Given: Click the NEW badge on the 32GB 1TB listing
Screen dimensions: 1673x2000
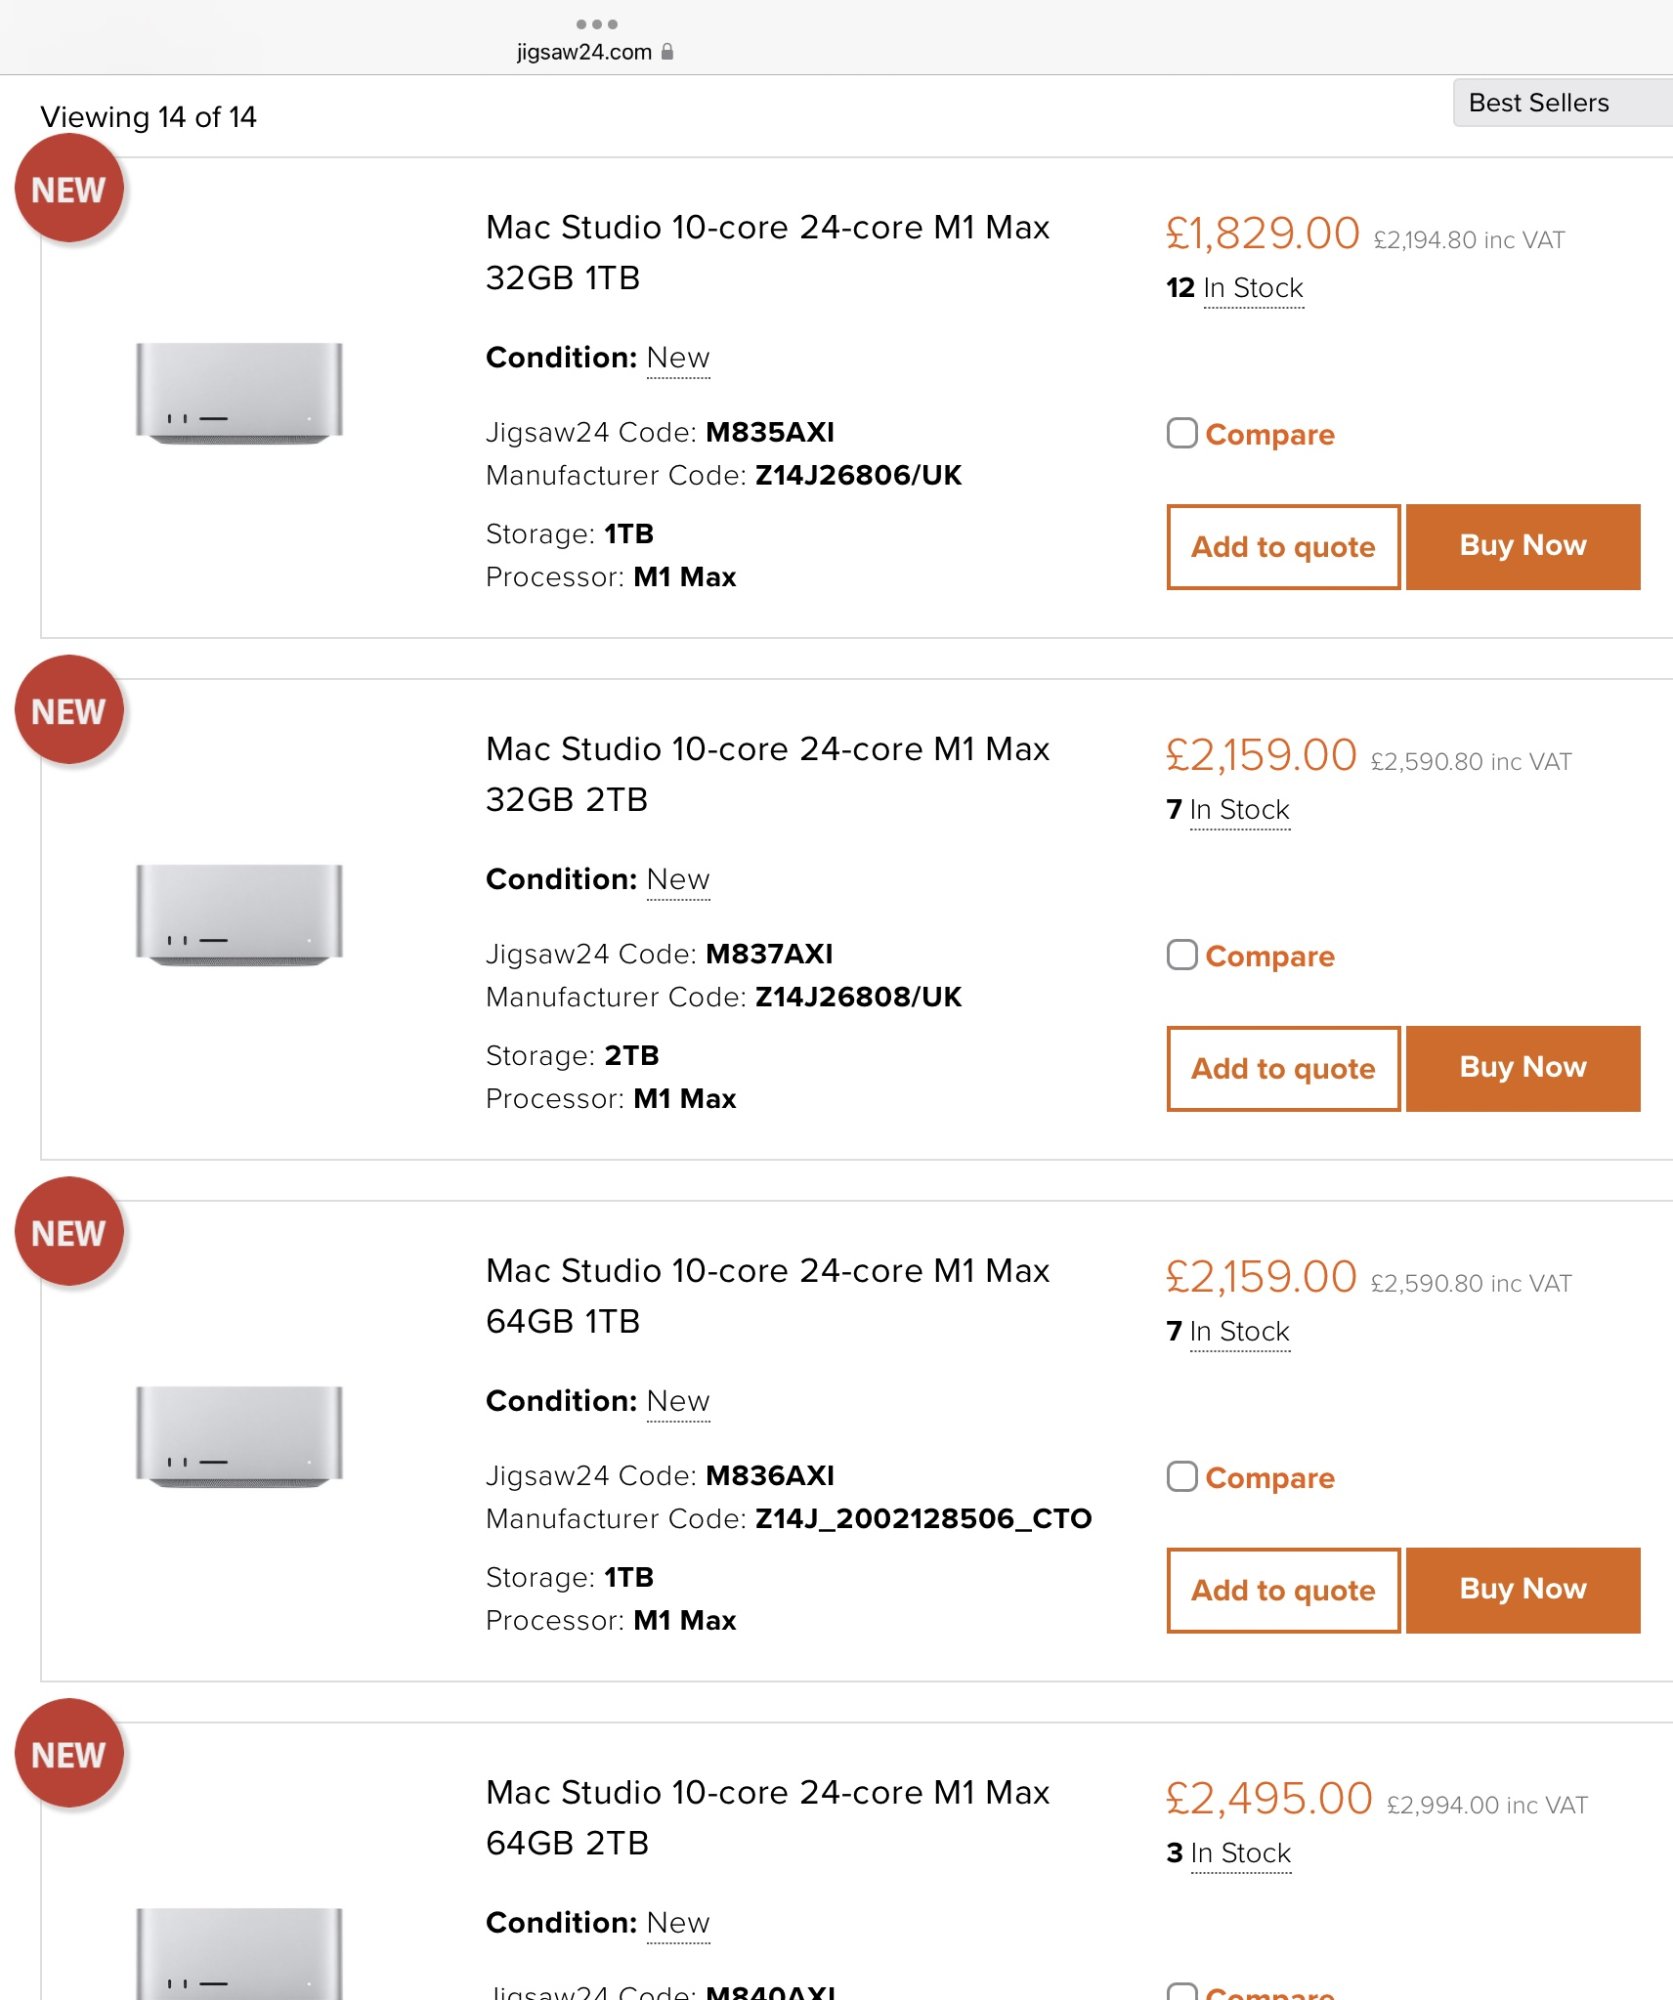Looking at the screenshot, I should pos(68,190).
